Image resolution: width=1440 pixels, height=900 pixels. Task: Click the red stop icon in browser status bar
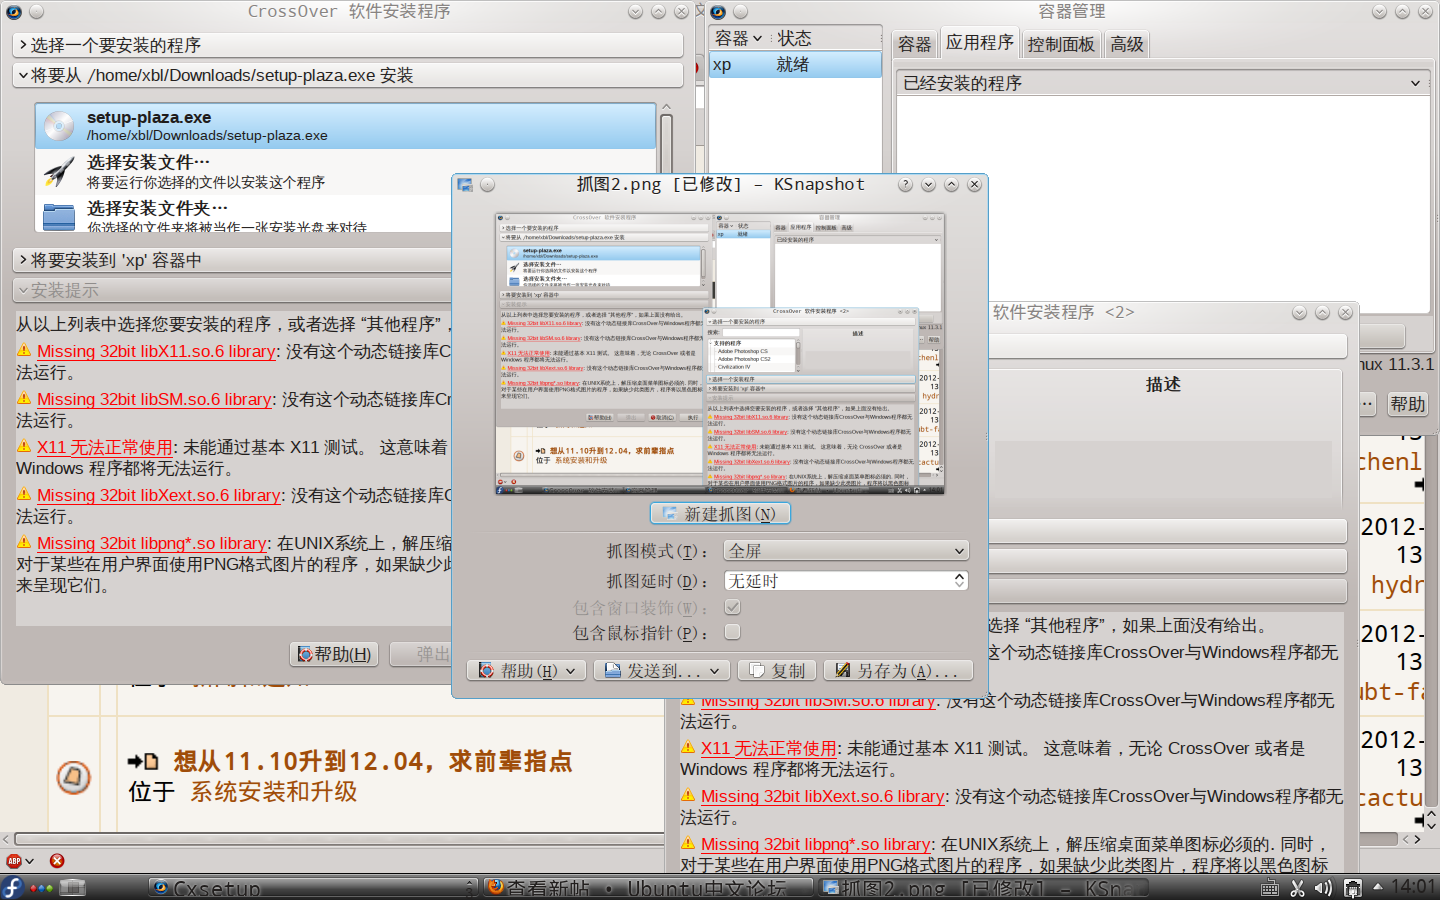tap(57, 861)
